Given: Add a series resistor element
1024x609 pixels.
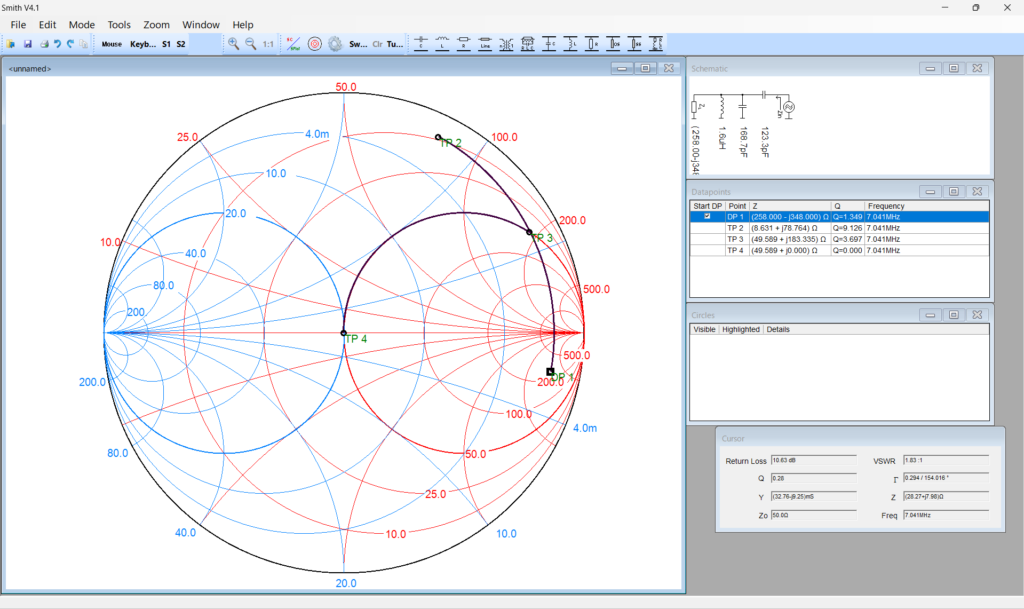Looking at the screenshot, I should coord(464,44).
